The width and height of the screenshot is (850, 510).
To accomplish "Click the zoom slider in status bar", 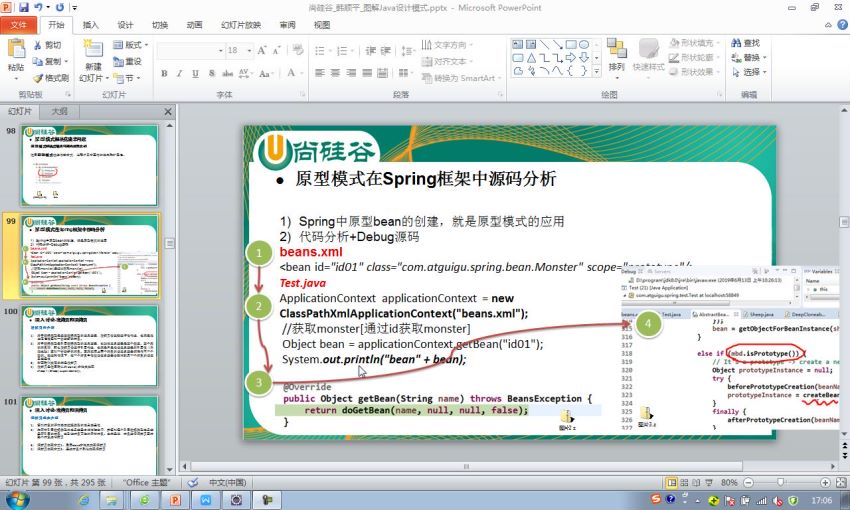I will pyautogui.click(x=783, y=482).
